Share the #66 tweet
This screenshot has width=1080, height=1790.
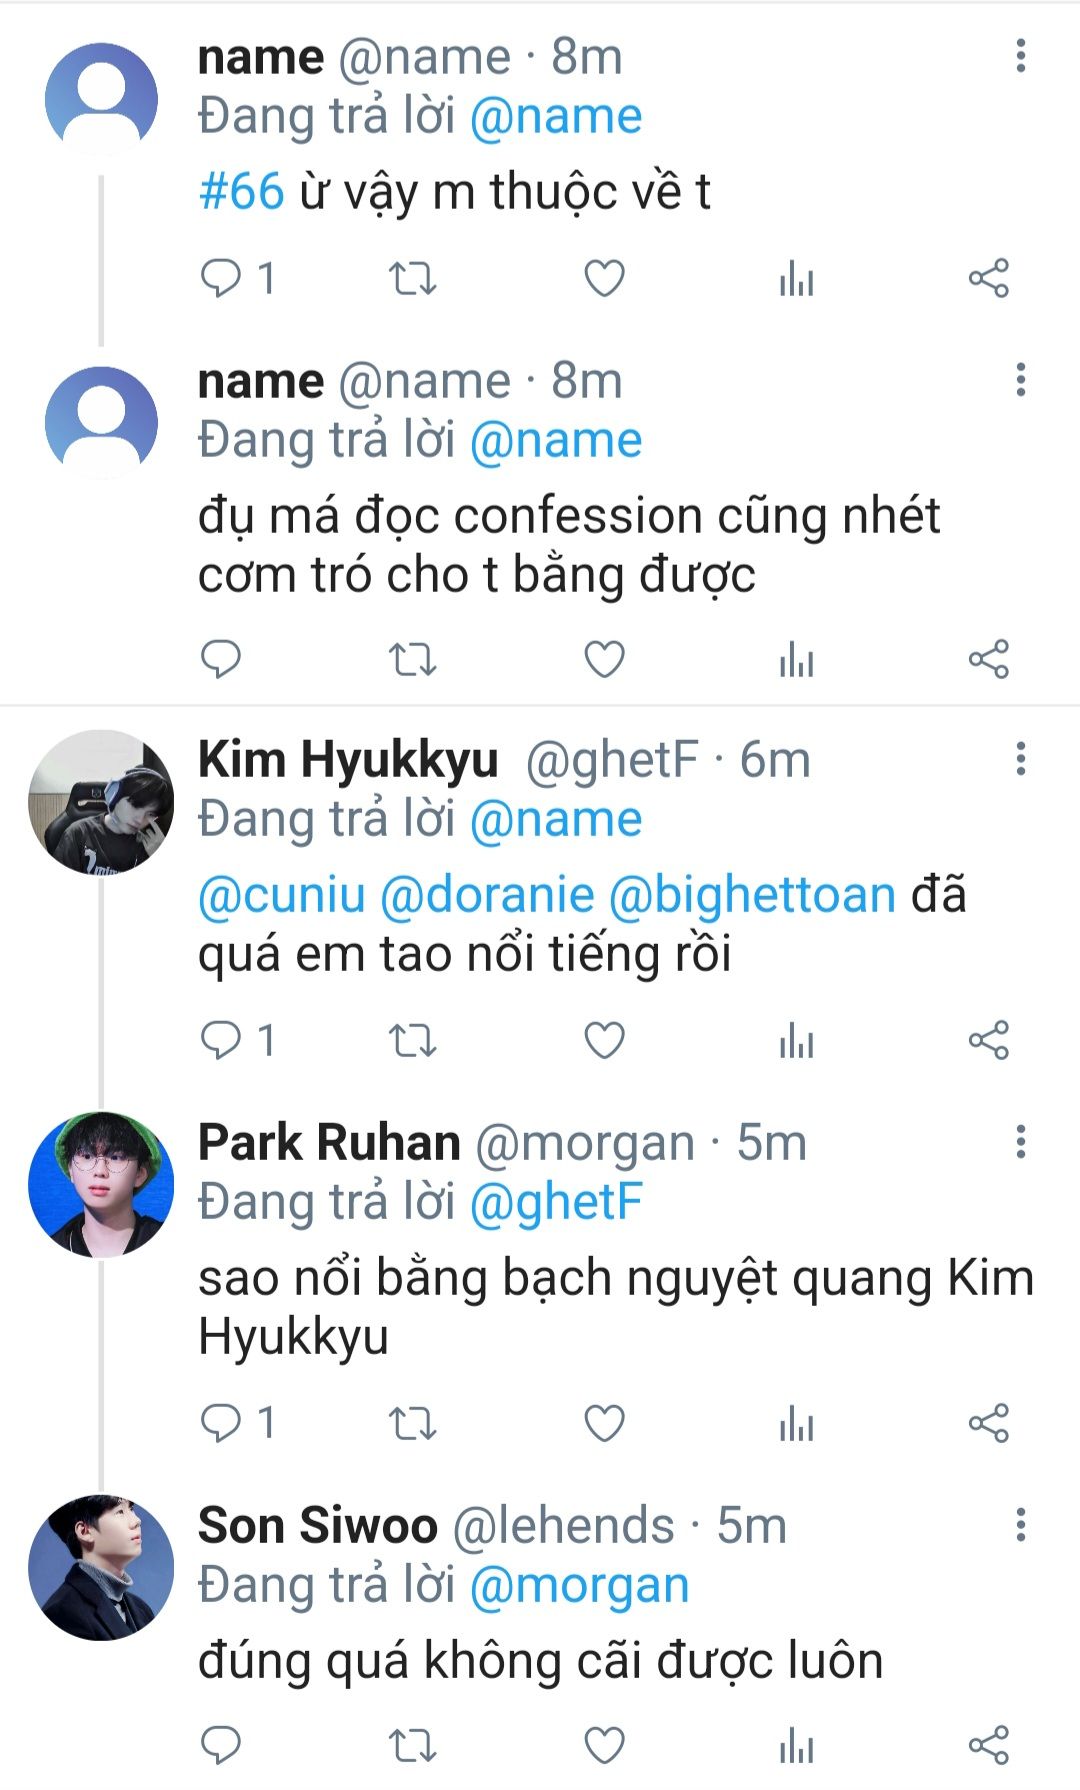988,278
